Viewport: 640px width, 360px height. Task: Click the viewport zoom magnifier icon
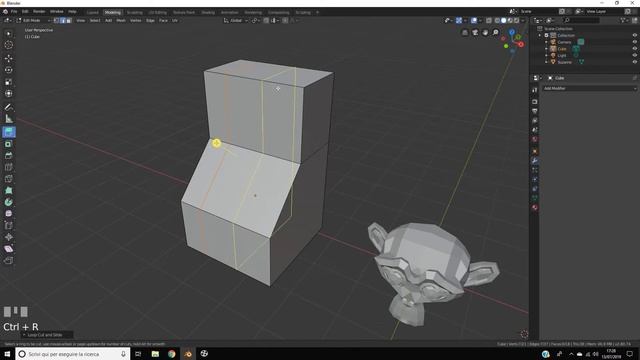pos(496,32)
